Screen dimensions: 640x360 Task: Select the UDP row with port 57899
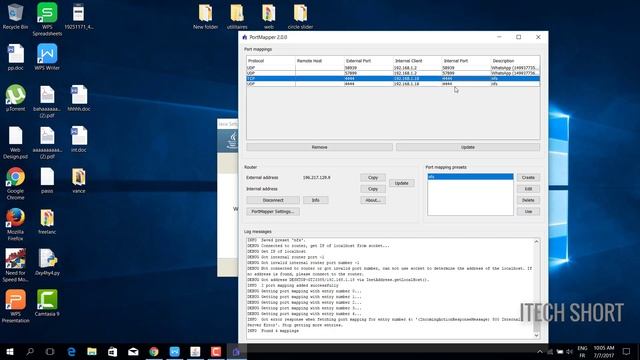[x=393, y=73]
